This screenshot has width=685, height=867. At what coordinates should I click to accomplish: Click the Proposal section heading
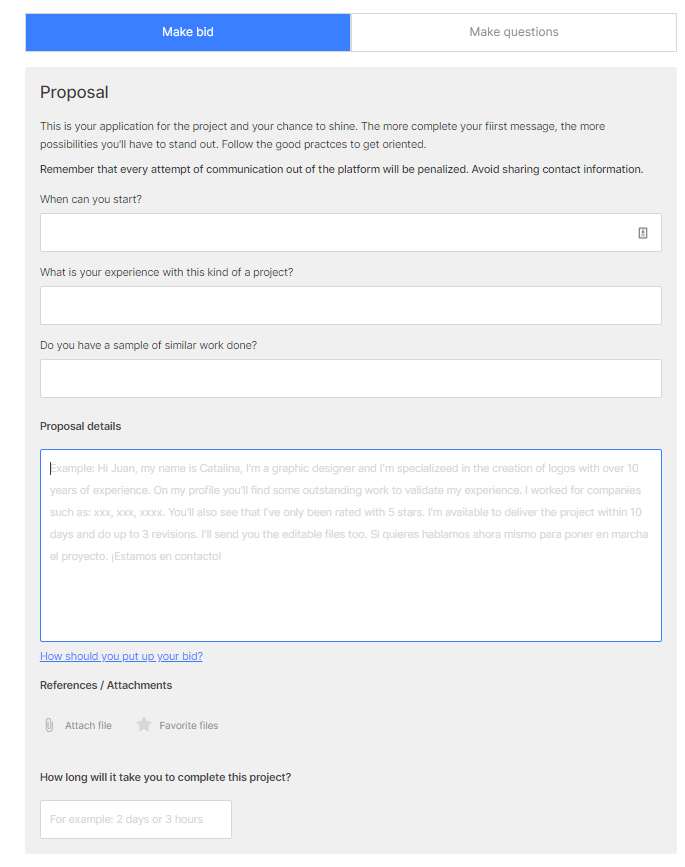[x=74, y=92]
